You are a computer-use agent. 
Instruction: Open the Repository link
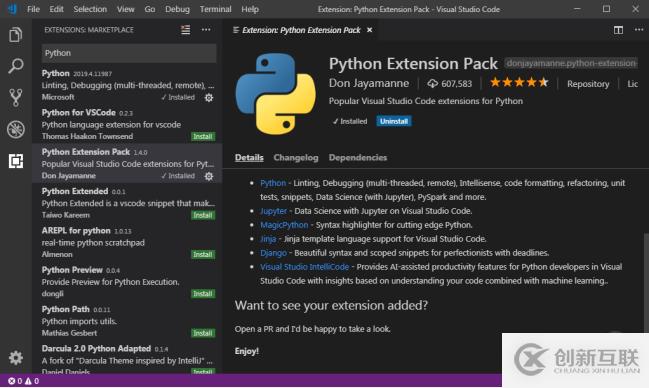pyautogui.click(x=588, y=84)
